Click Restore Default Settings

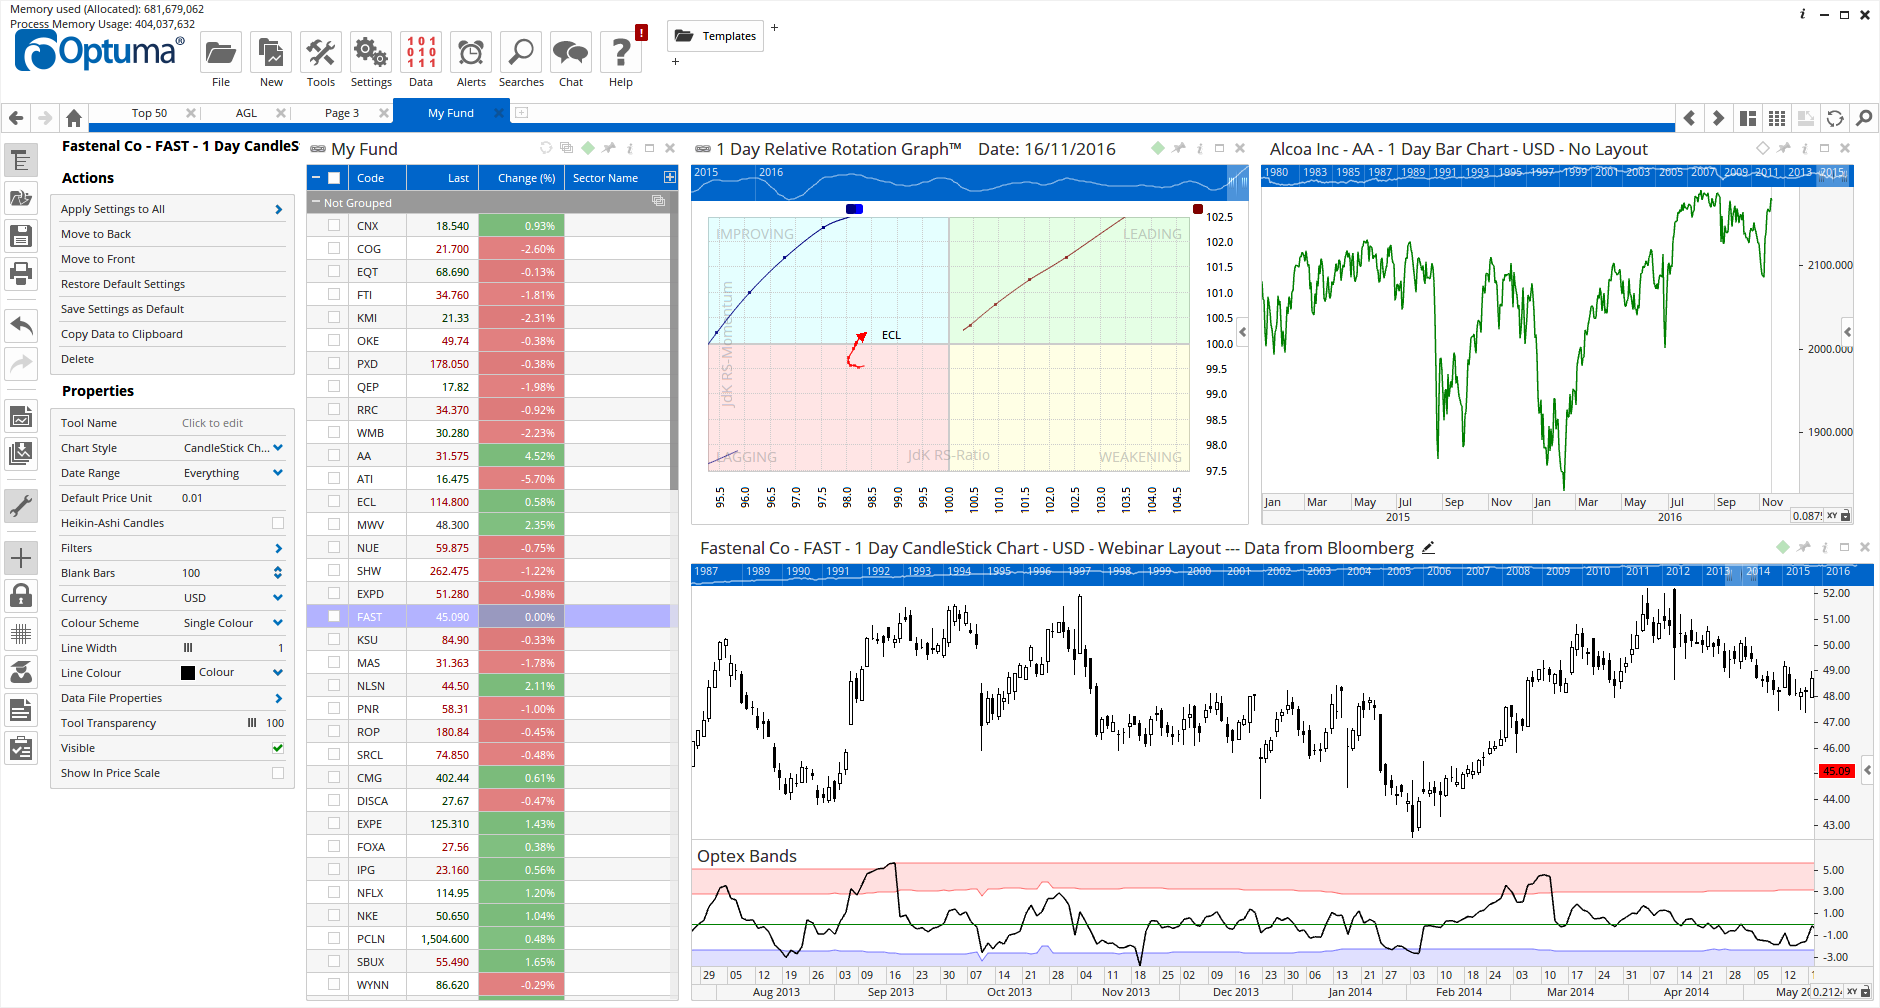(123, 284)
